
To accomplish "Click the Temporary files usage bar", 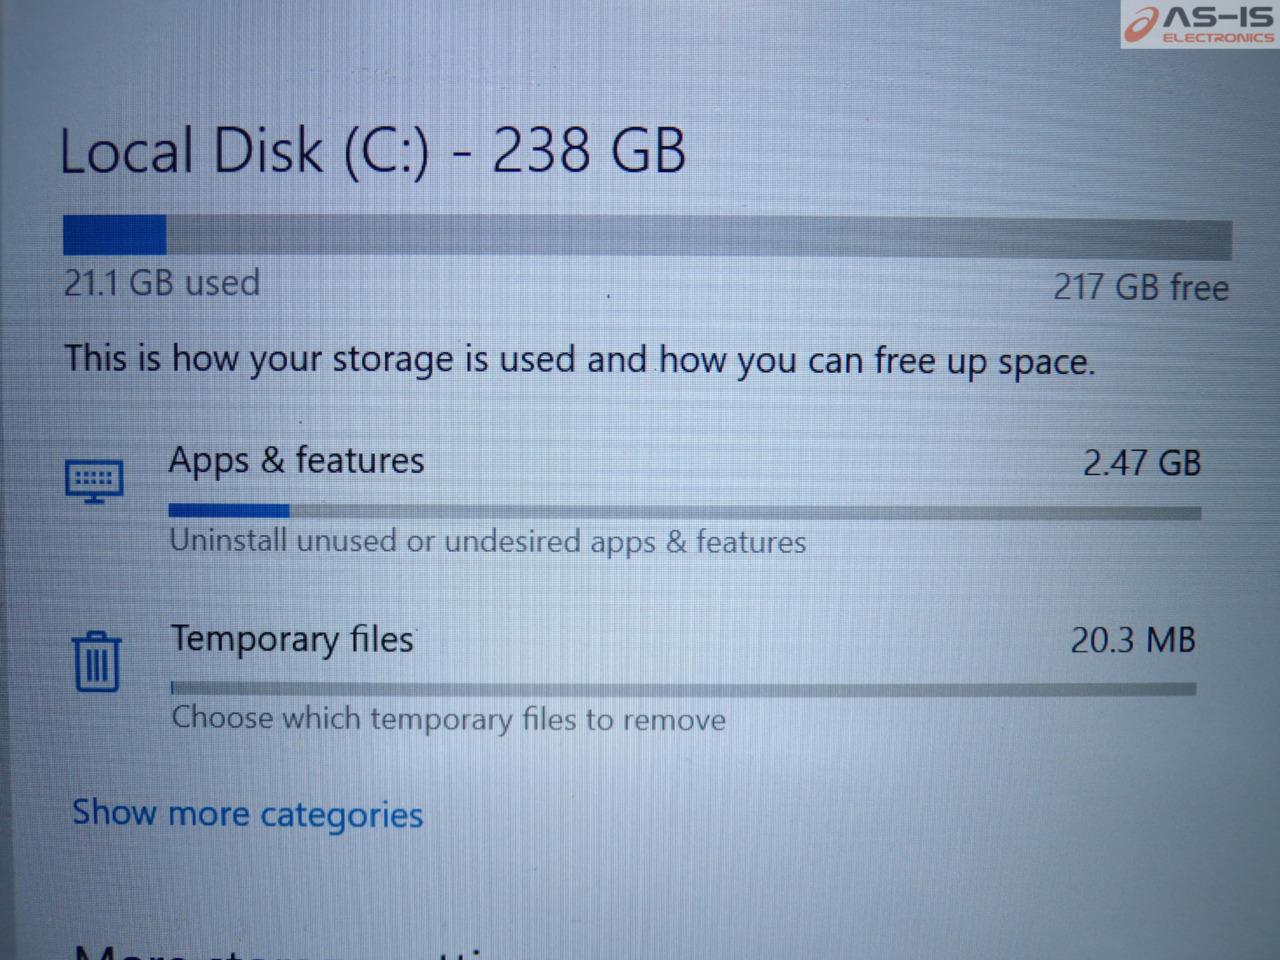I will [683, 688].
